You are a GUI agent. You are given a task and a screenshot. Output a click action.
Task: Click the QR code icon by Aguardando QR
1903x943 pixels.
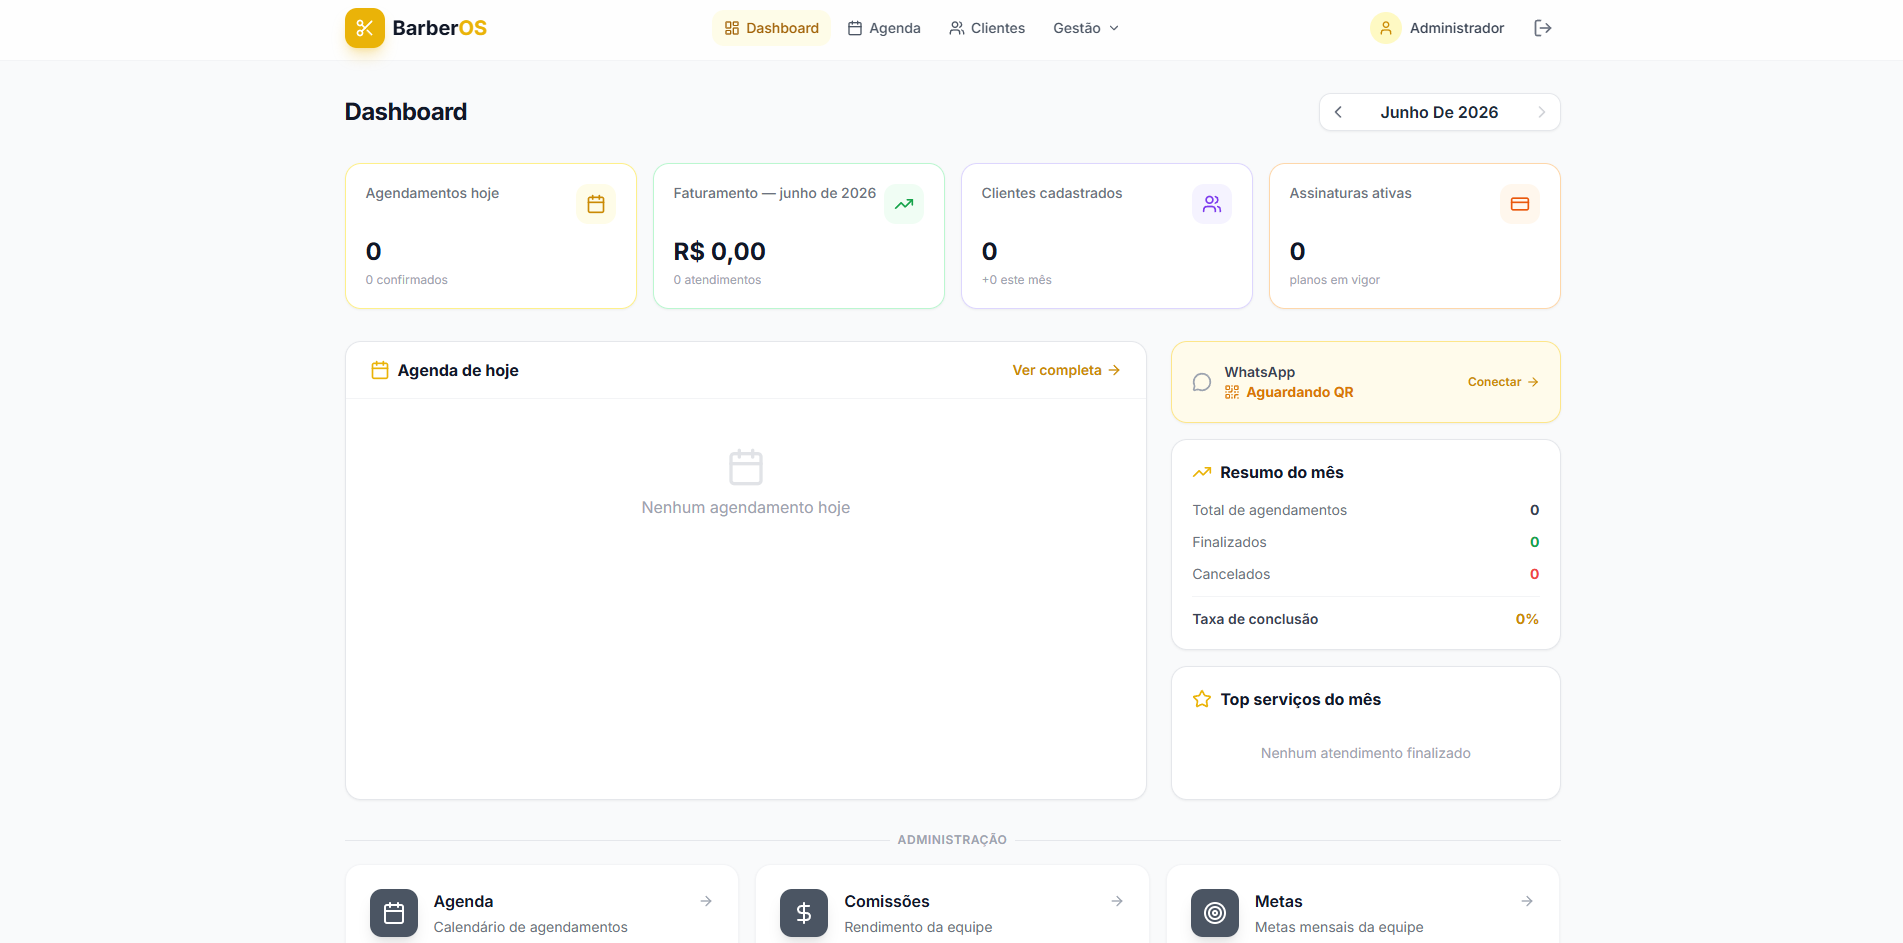tap(1232, 392)
